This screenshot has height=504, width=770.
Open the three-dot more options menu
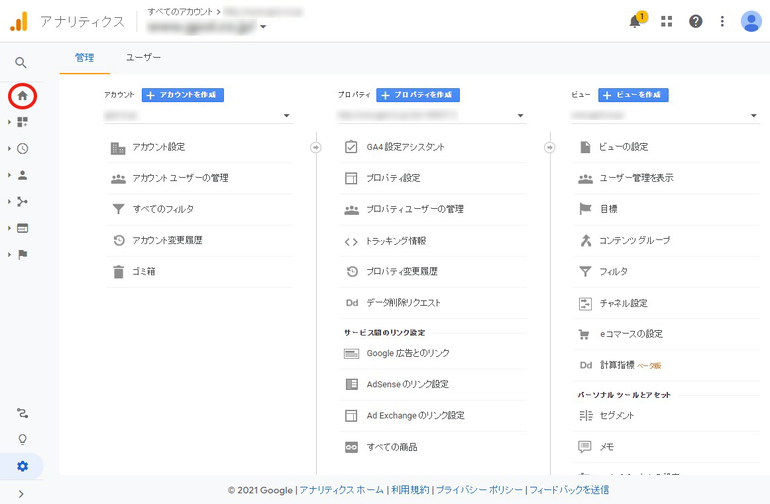[x=722, y=22]
